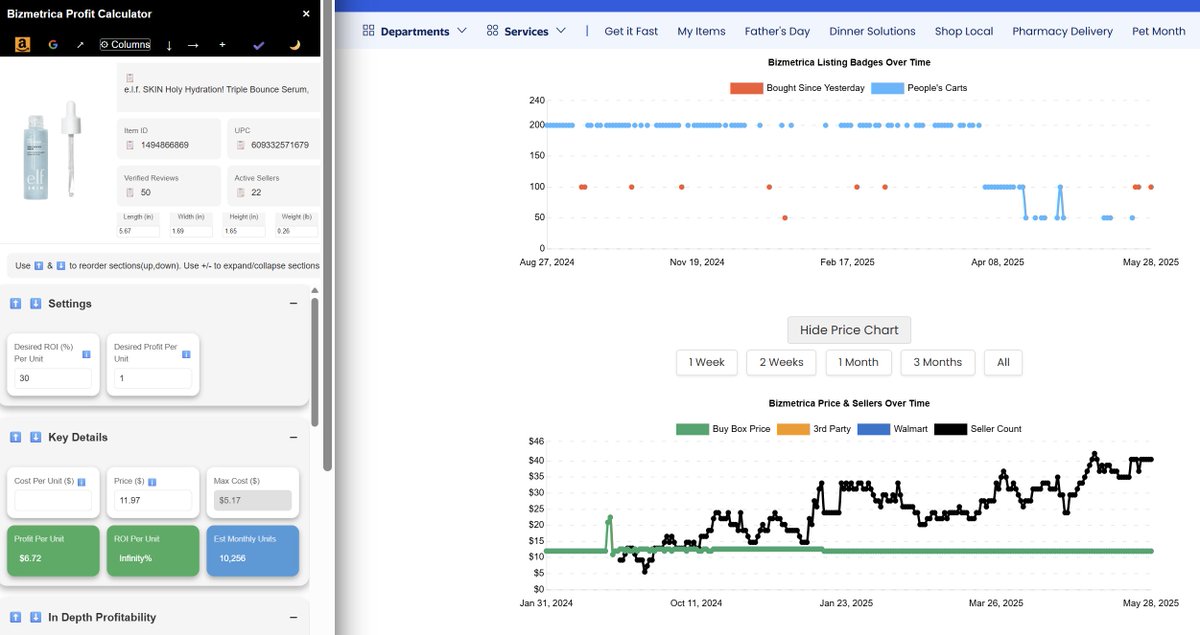The image size is (1200, 635).
Task: Open the Departments dropdown
Action: pyautogui.click(x=414, y=30)
